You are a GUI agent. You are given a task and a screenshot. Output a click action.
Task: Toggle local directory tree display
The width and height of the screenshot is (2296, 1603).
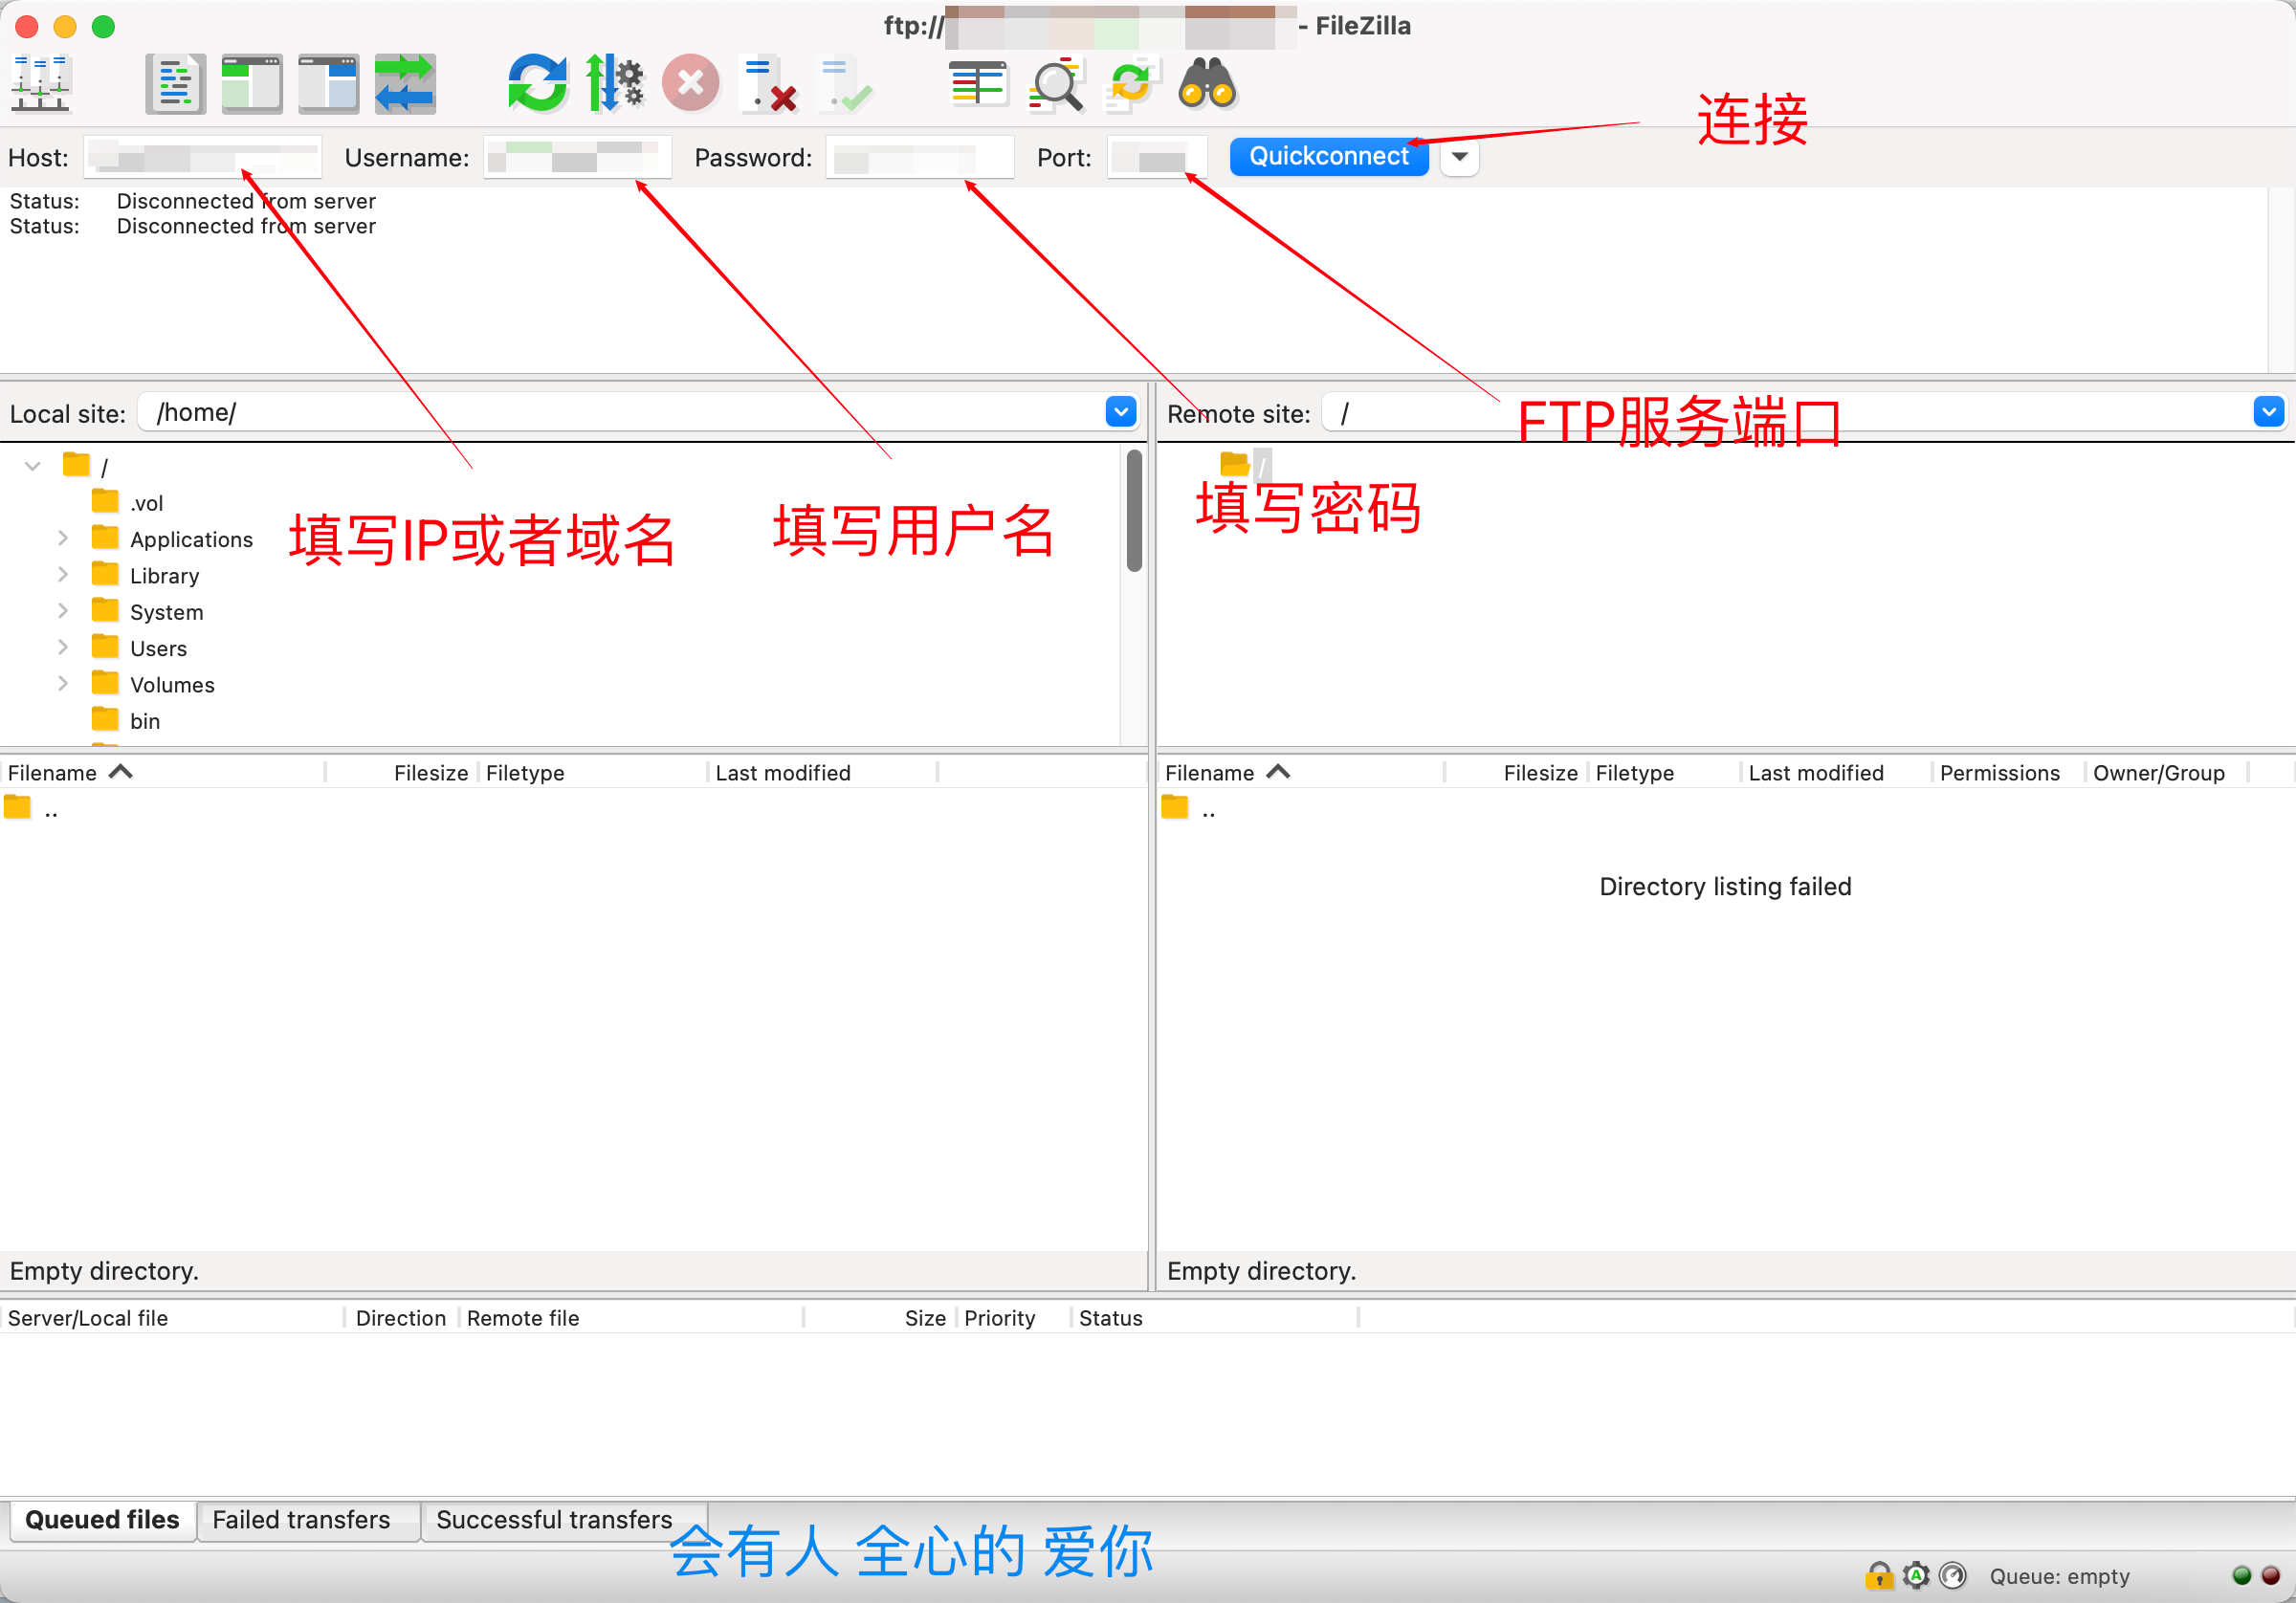point(252,84)
